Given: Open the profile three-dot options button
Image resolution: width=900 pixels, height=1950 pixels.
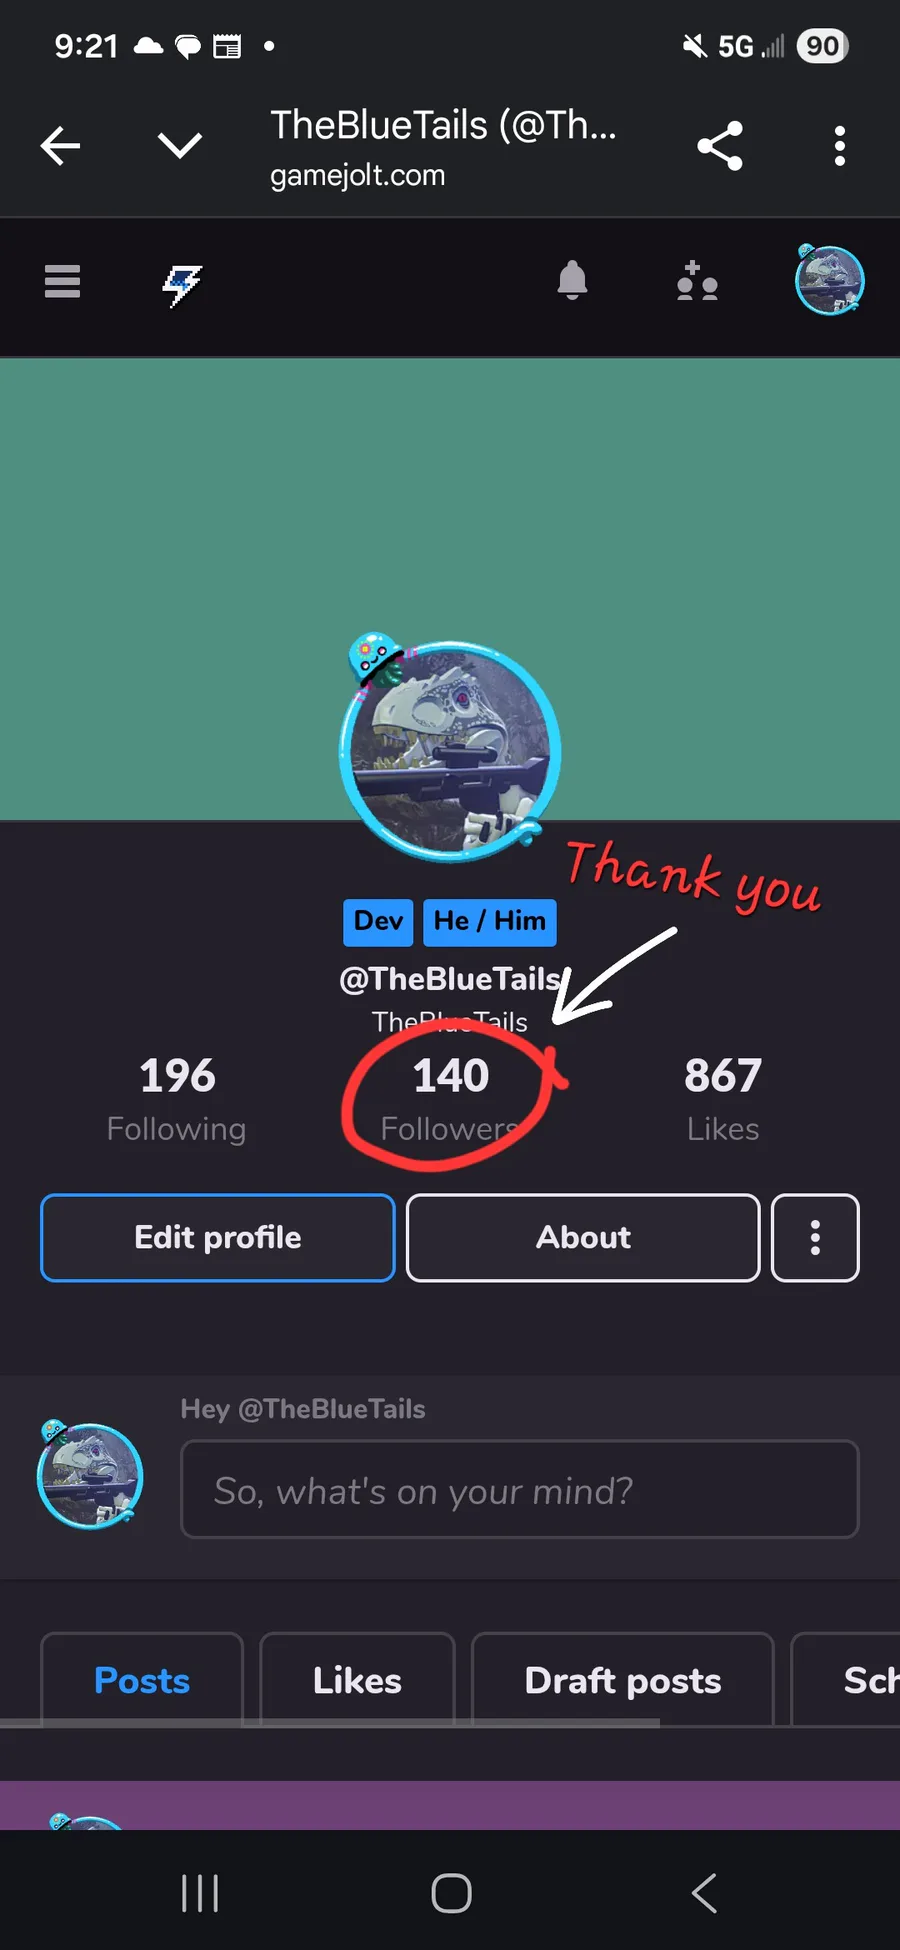Looking at the screenshot, I should tap(815, 1237).
